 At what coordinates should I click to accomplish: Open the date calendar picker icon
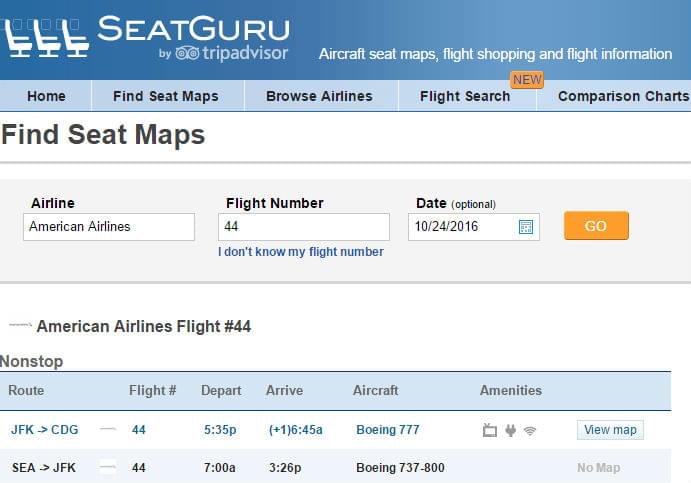526,227
